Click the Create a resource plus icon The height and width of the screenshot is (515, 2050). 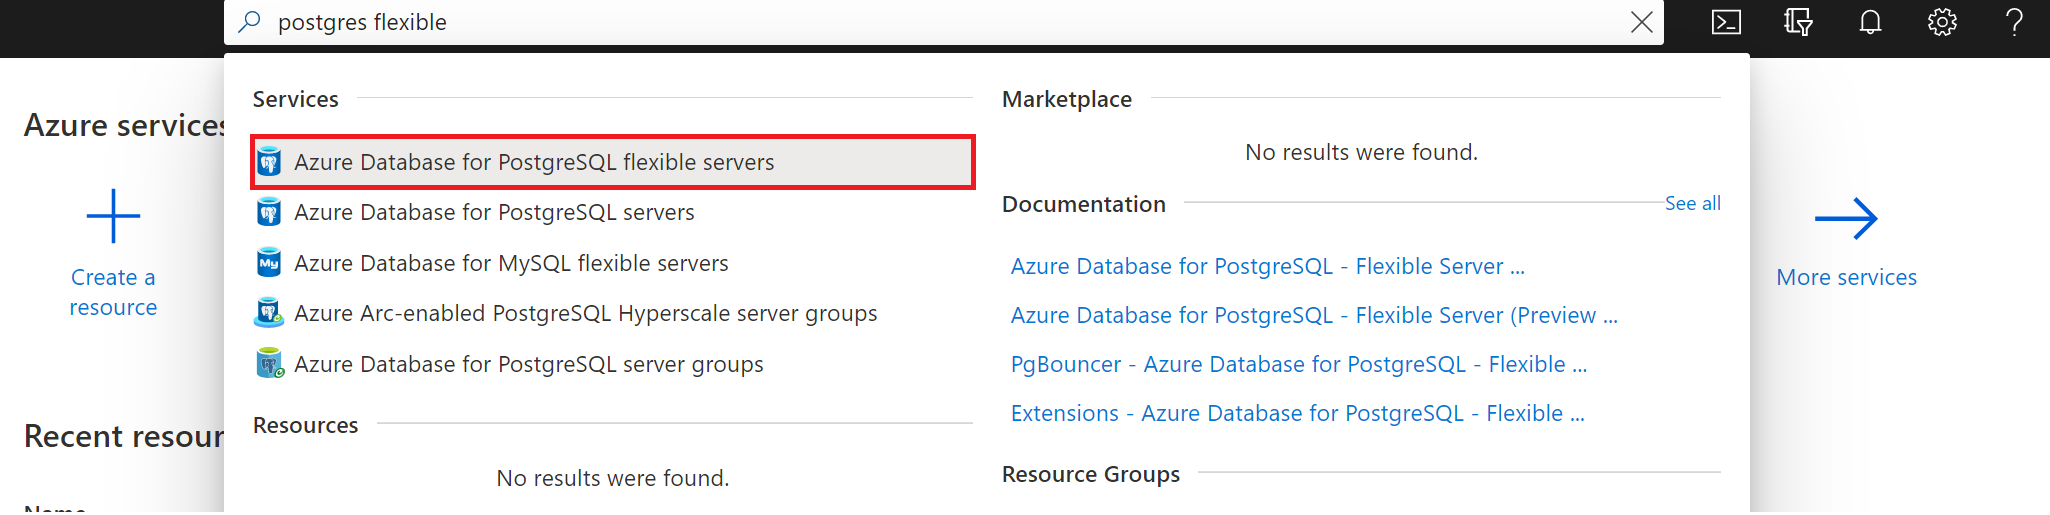pyautogui.click(x=113, y=216)
